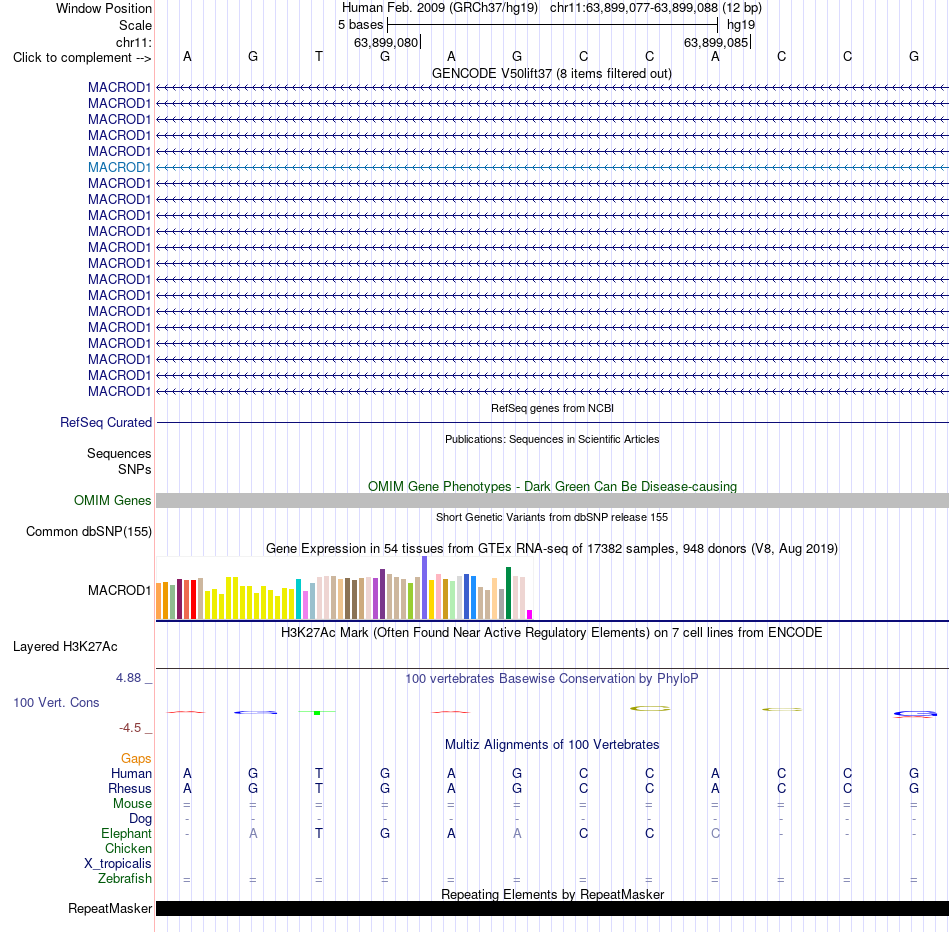Viewport: 950px width, 932px height.
Task: Click 'Short Genetic Variants from dbSNP release 155'
Action: coord(552,517)
